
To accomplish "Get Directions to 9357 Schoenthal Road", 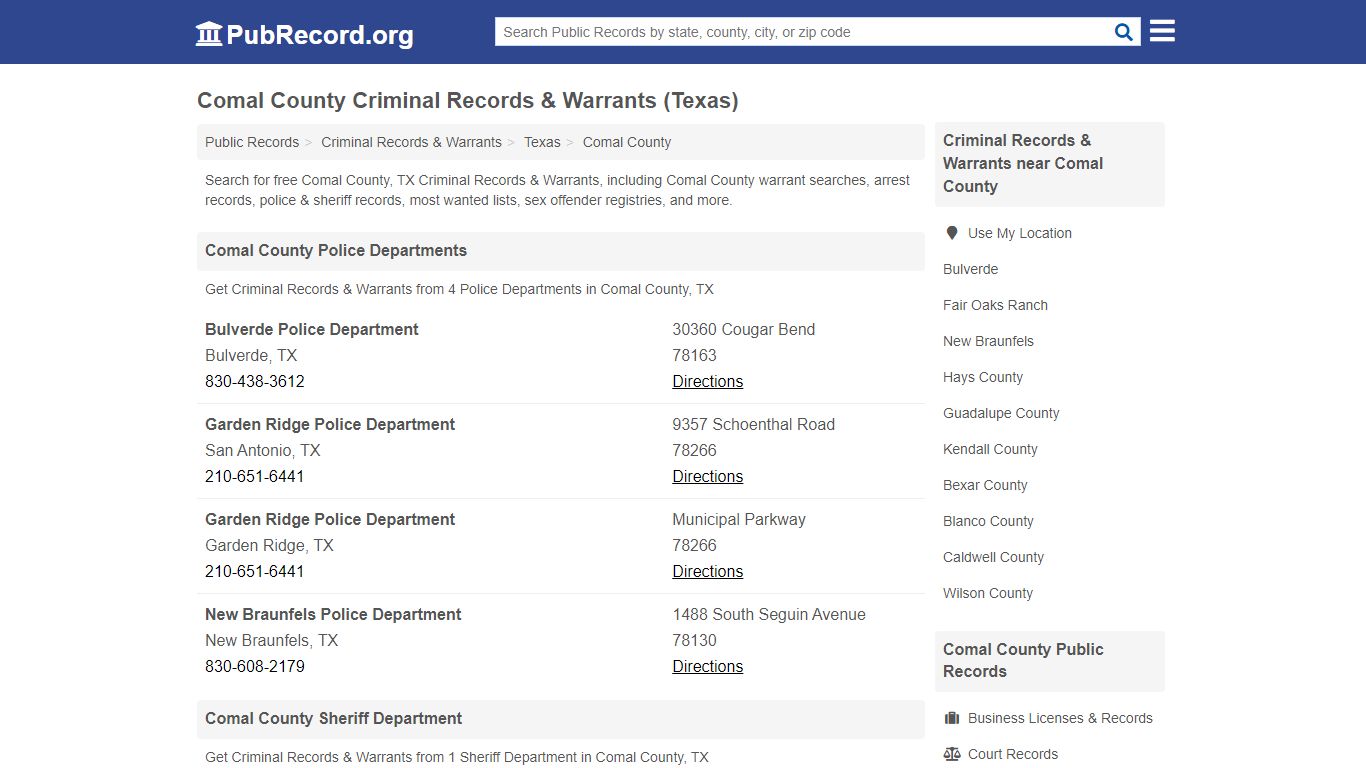I will (x=707, y=476).
